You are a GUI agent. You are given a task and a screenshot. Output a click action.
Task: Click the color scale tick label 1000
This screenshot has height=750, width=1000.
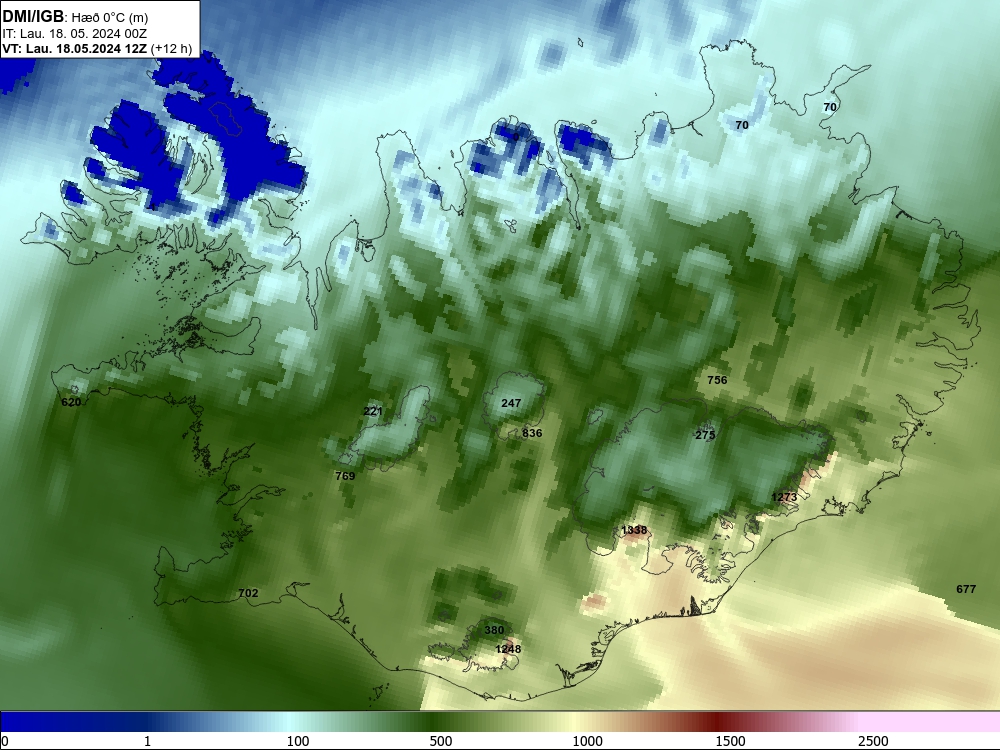click(587, 741)
